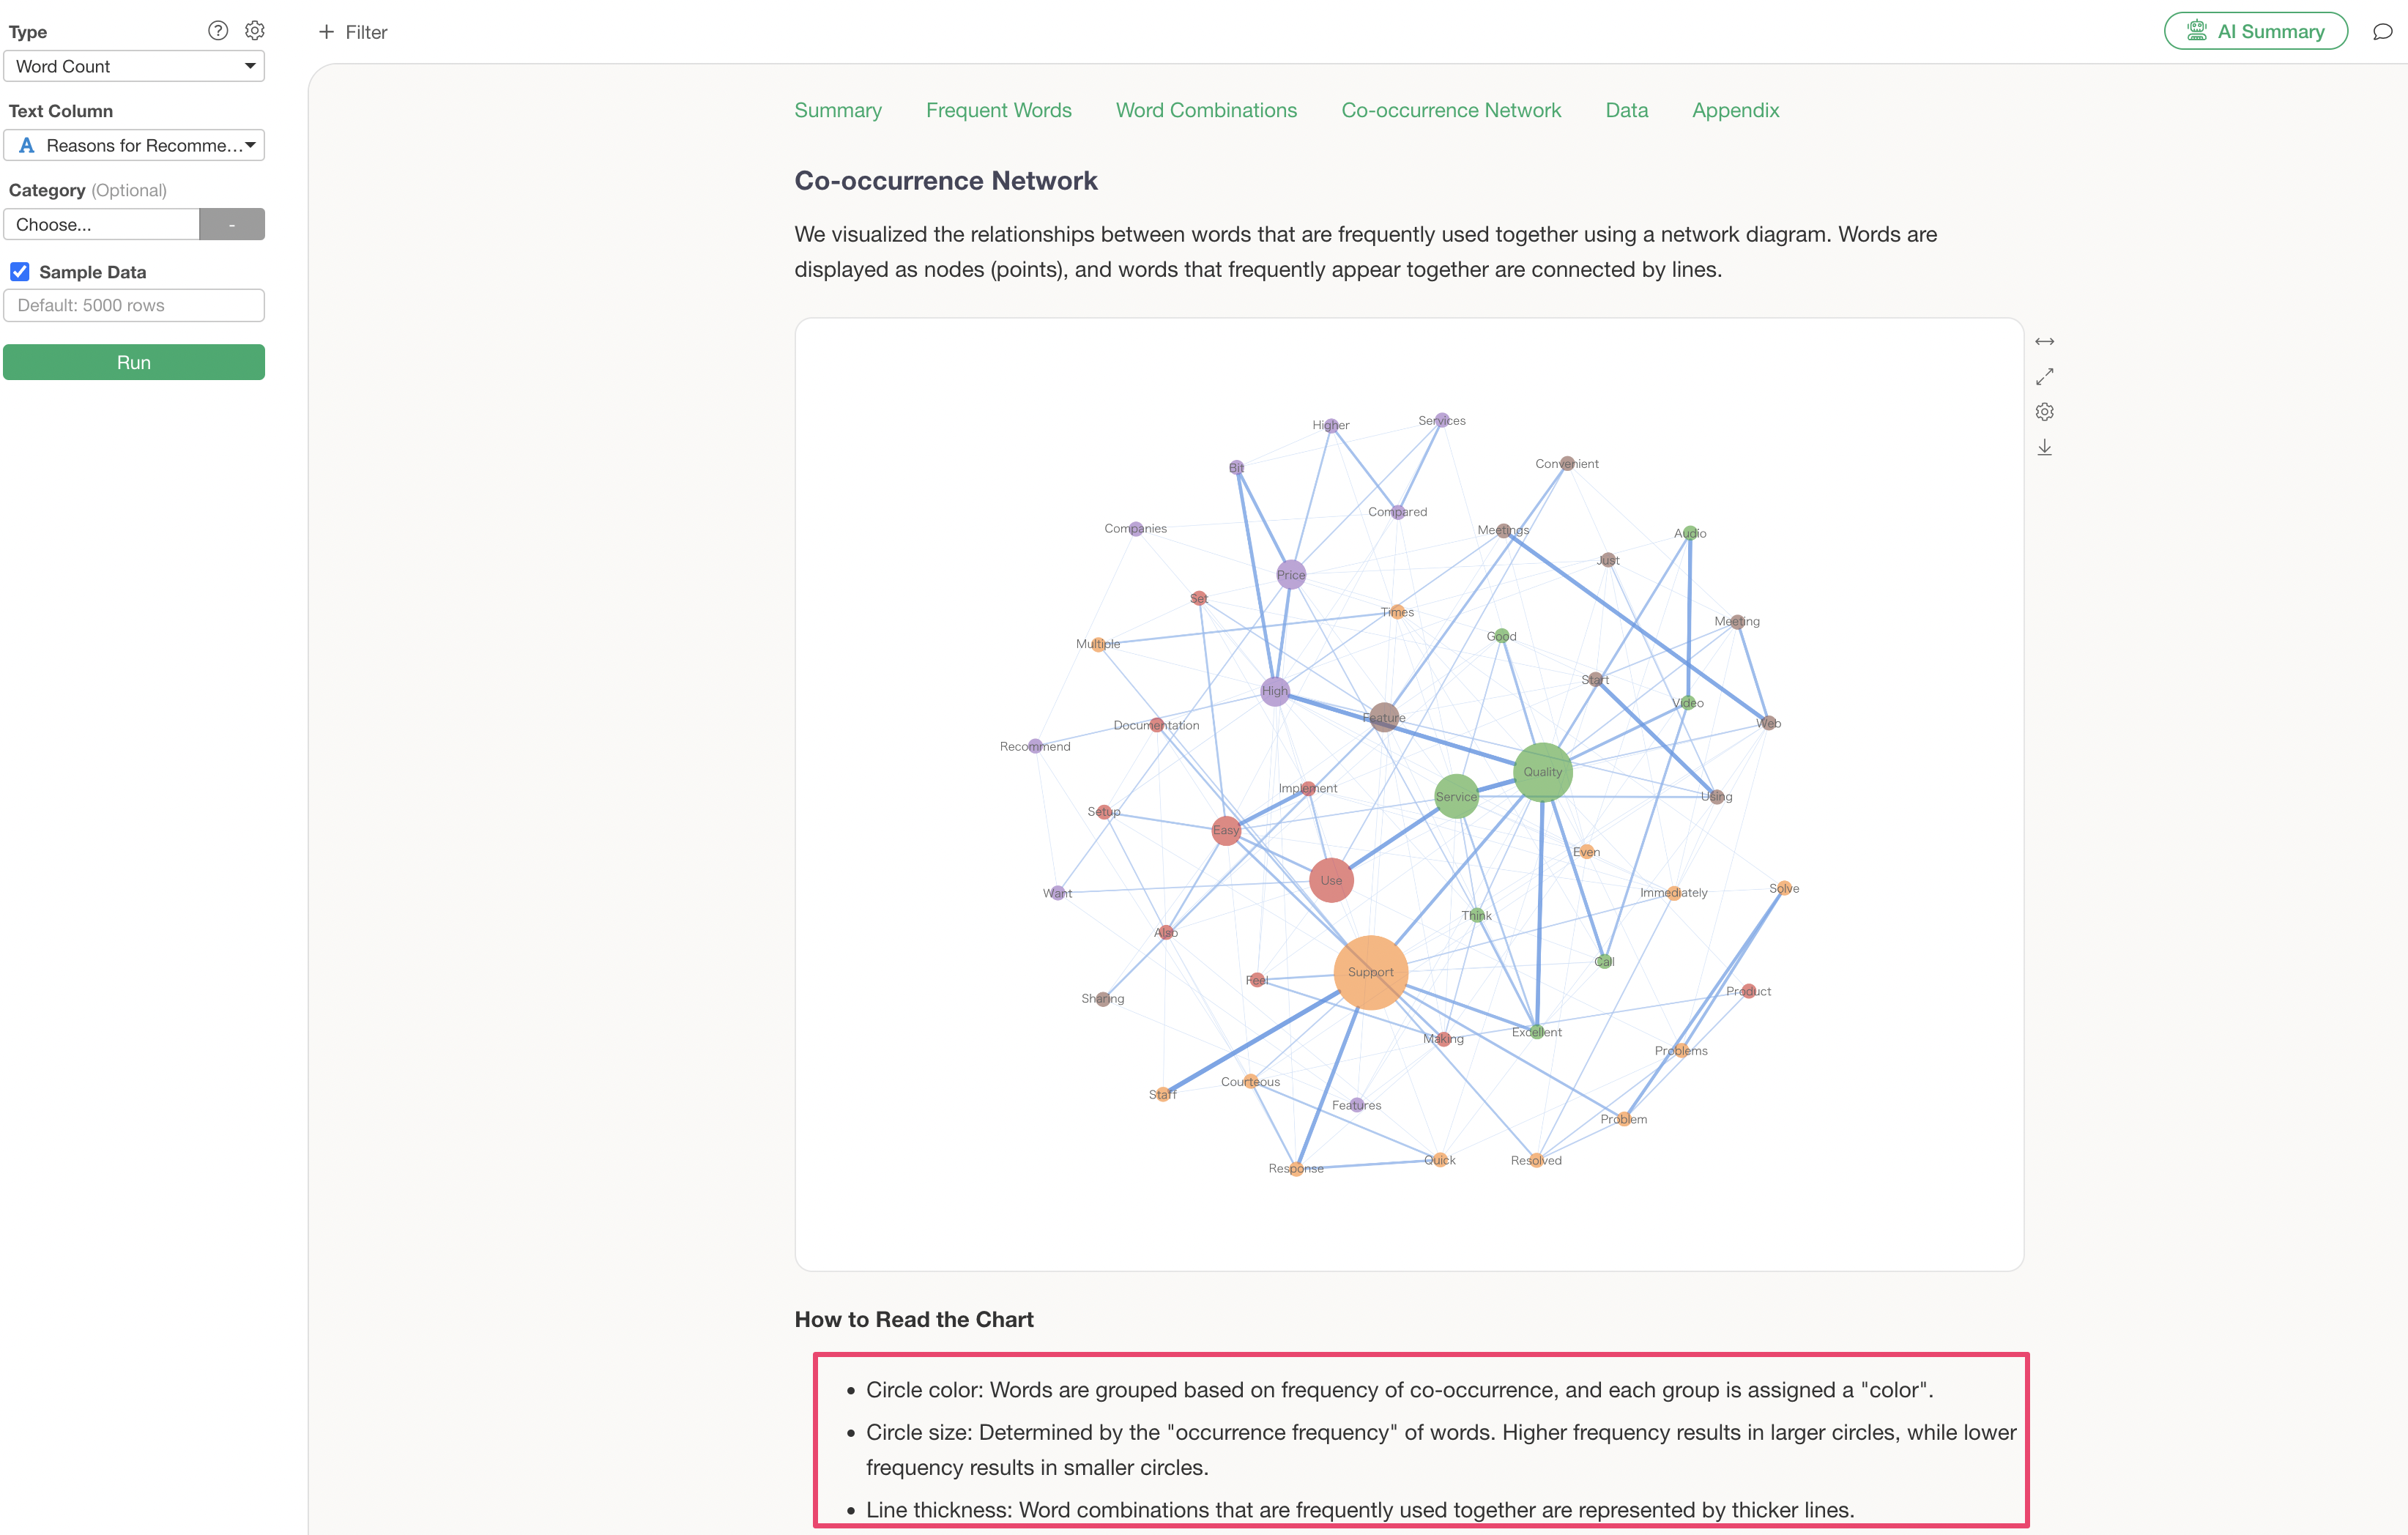Uncheck the Sample Data checkbox
Screen dimensions: 2408x1535
(x=20, y=272)
